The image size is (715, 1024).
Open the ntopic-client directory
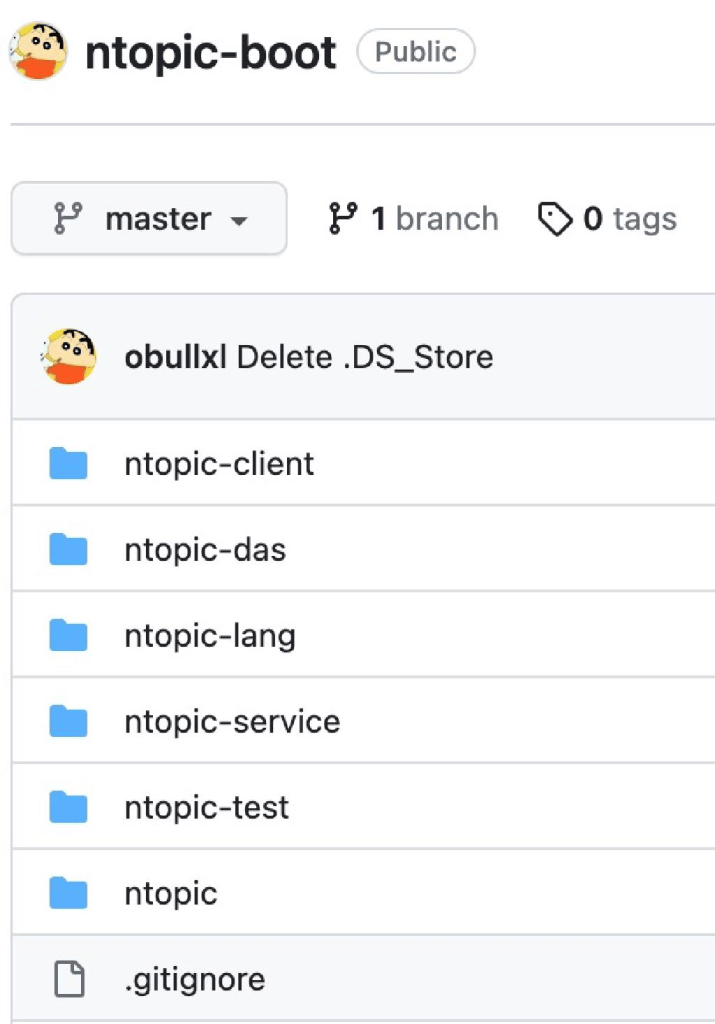click(x=219, y=464)
